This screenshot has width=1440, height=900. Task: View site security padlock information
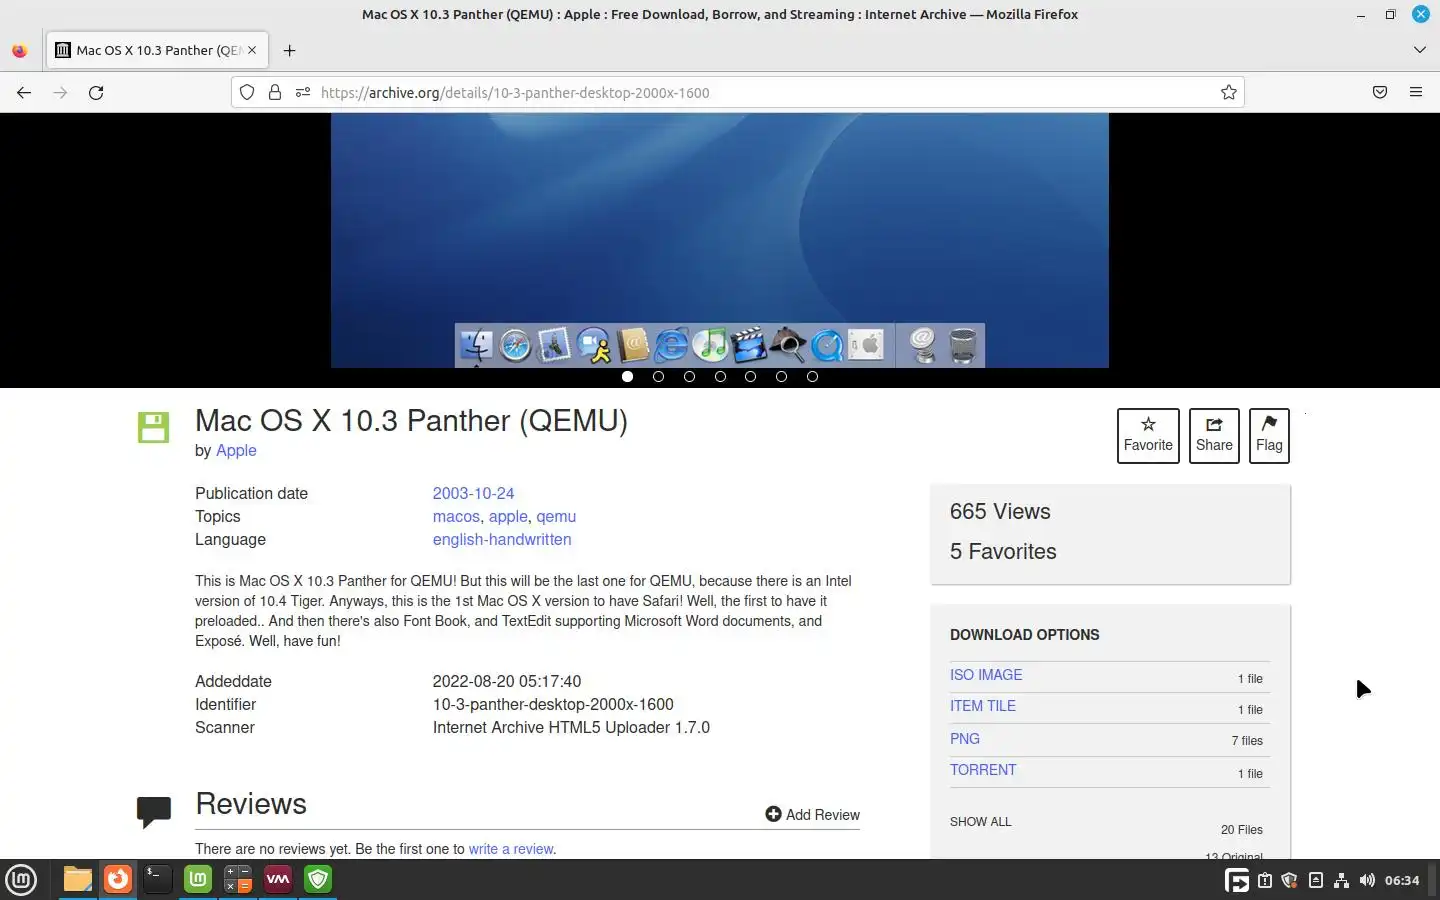tap(275, 92)
